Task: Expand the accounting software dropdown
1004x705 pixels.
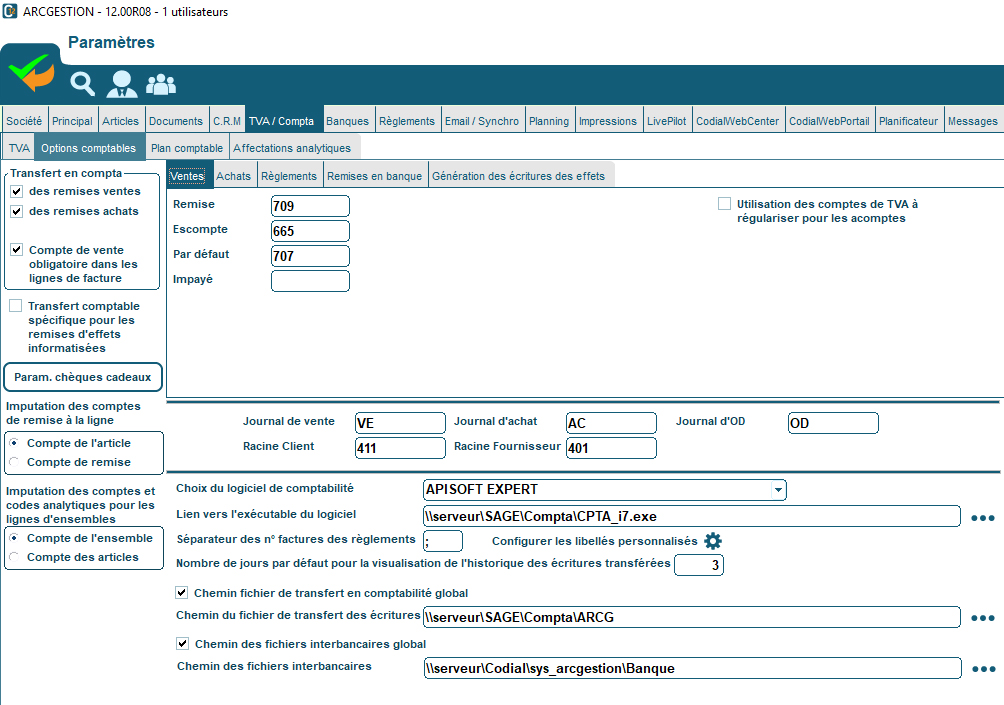Action: click(777, 490)
